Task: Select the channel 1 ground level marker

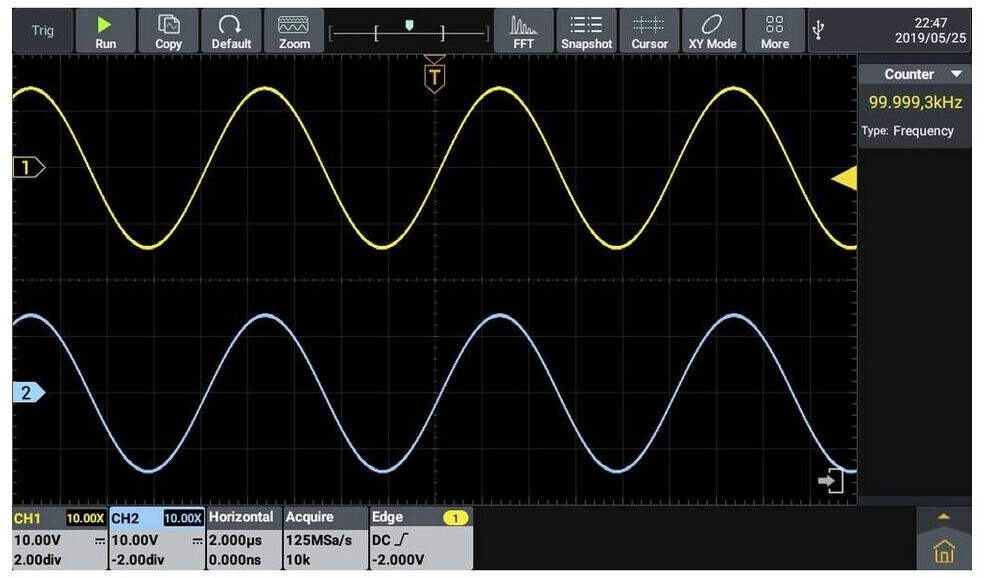Action: click(x=28, y=168)
